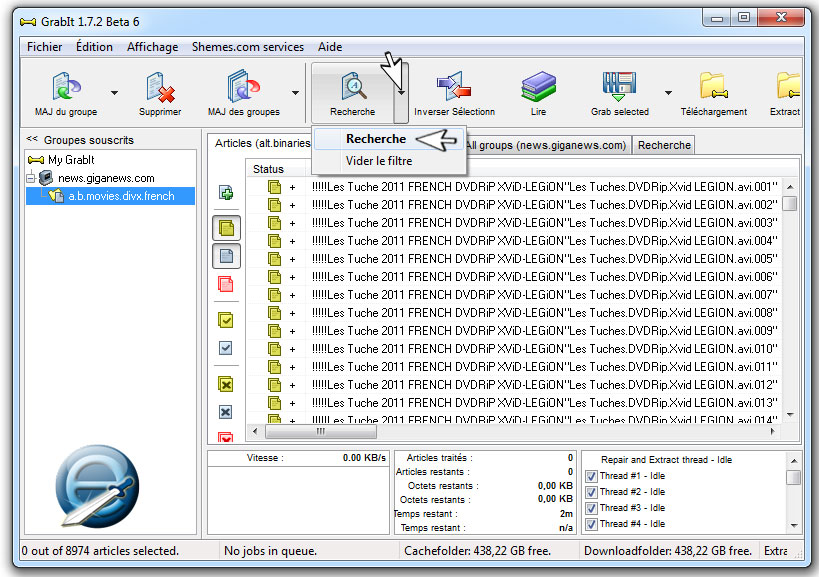This screenshot has height=577, width=819.
Task: Collapse Groupes souscrits panel with << arrows
Action: coord(32,139)
